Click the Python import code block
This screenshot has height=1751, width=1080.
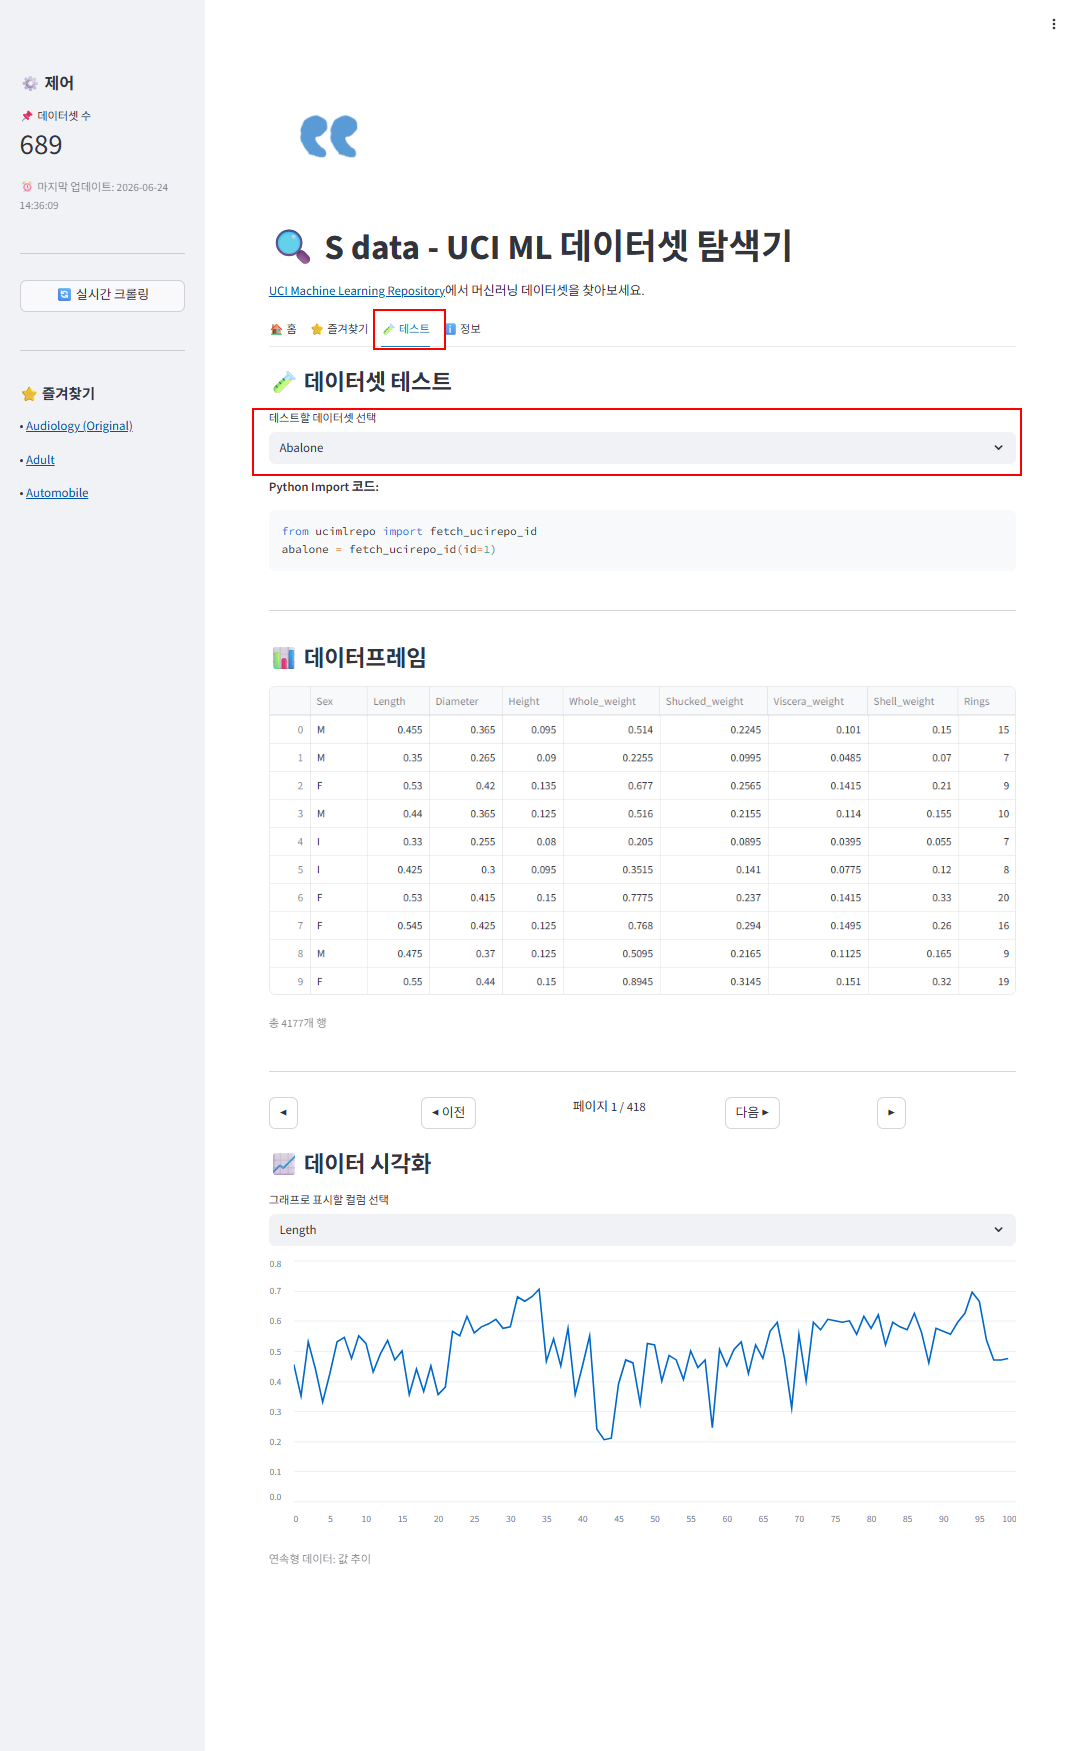pos(642,540)
